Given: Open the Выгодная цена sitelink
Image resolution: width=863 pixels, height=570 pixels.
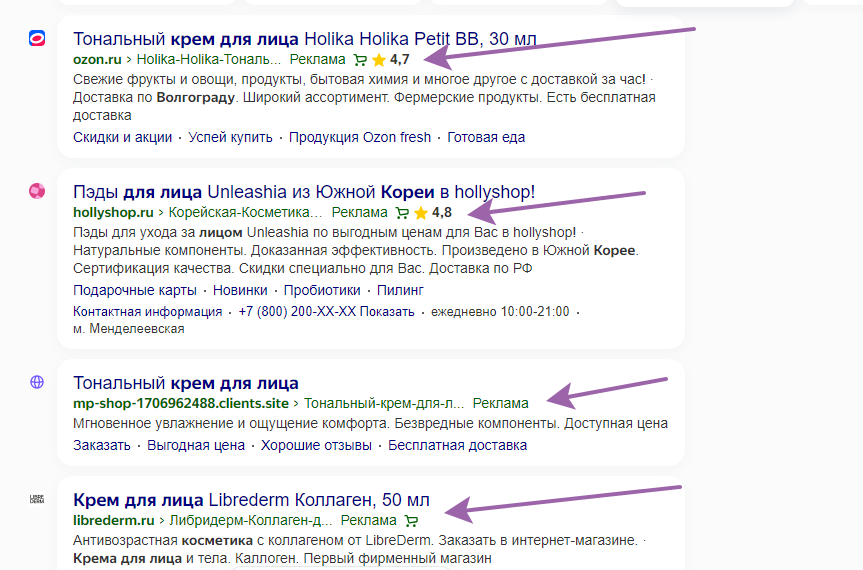Looking at the screenshot, I should (x=195, y=445).
